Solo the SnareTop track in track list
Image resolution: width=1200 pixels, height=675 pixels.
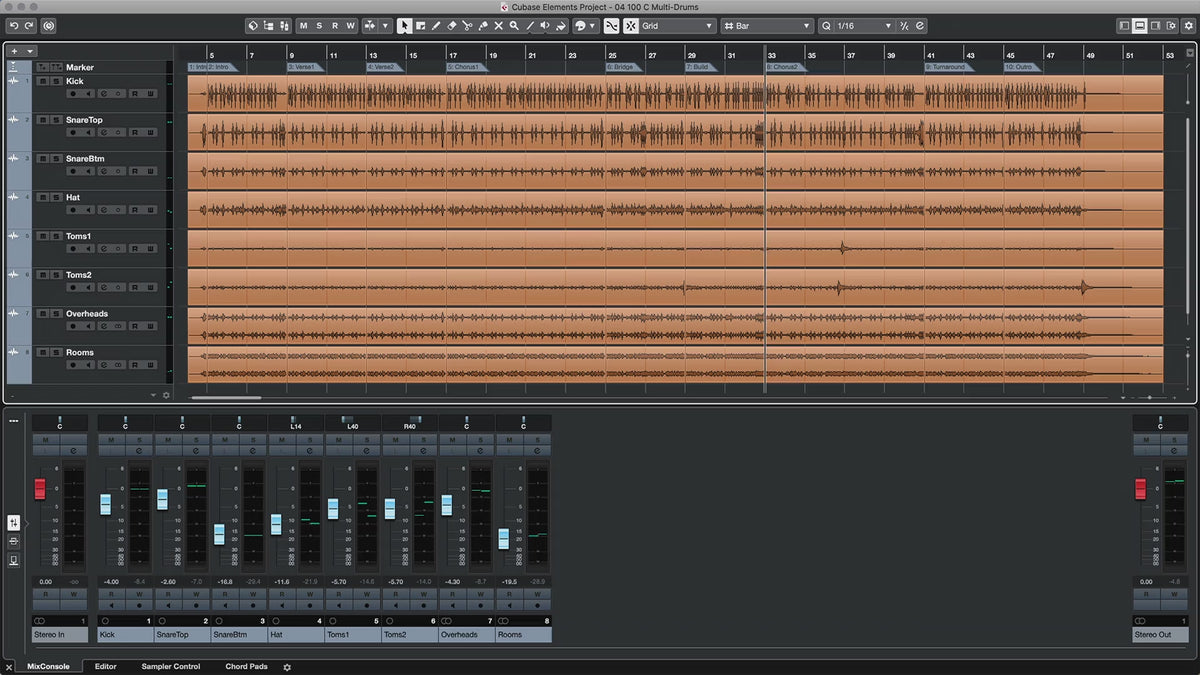(54, 120)
